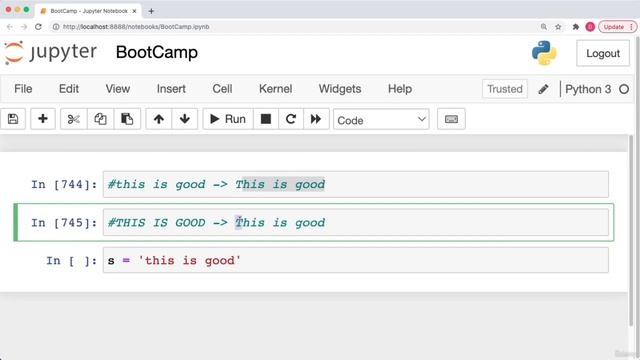Click the pencil edit mode icon
The width and height of the screenshot is (640, 360).
click(543, 89)
